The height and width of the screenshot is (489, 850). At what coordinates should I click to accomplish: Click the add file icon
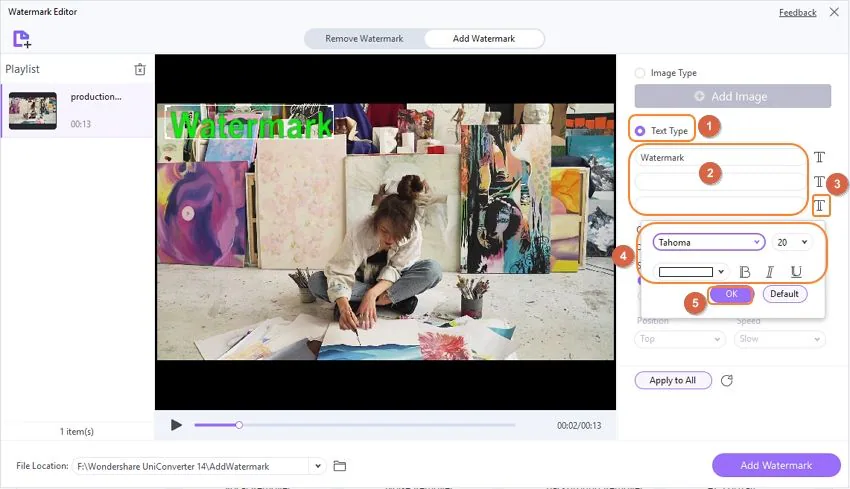tap(22, 39)
